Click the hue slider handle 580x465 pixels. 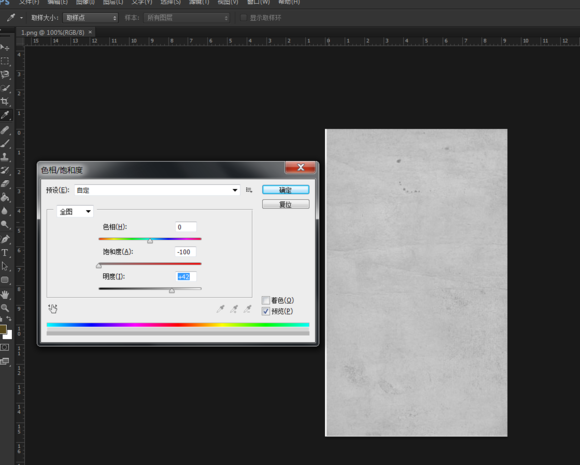pyautogui.click(x=150, y=241)
